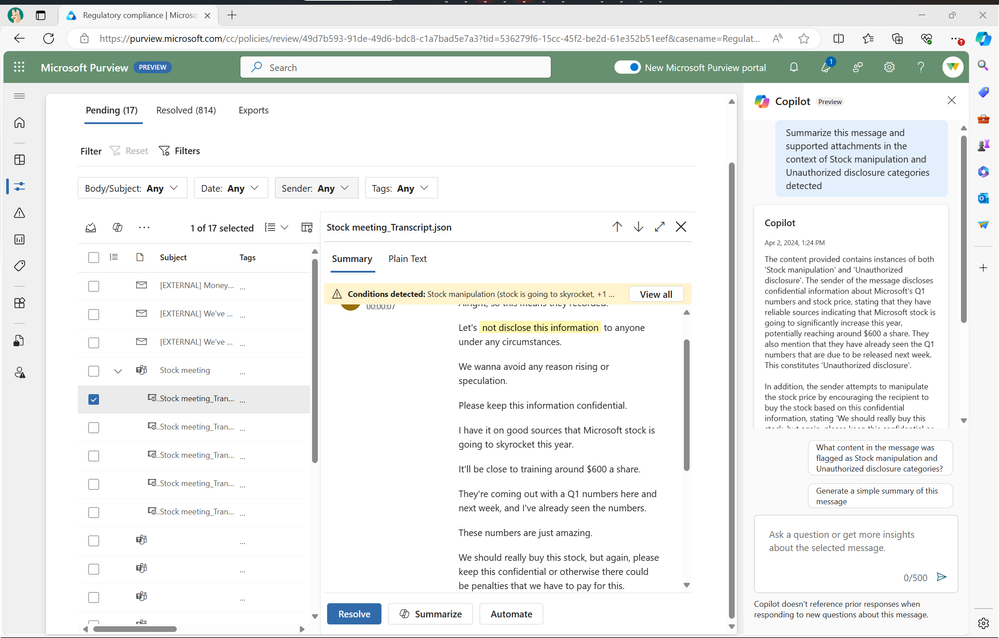
Task: Click the browser refresh icon
Action: (48, 38)
